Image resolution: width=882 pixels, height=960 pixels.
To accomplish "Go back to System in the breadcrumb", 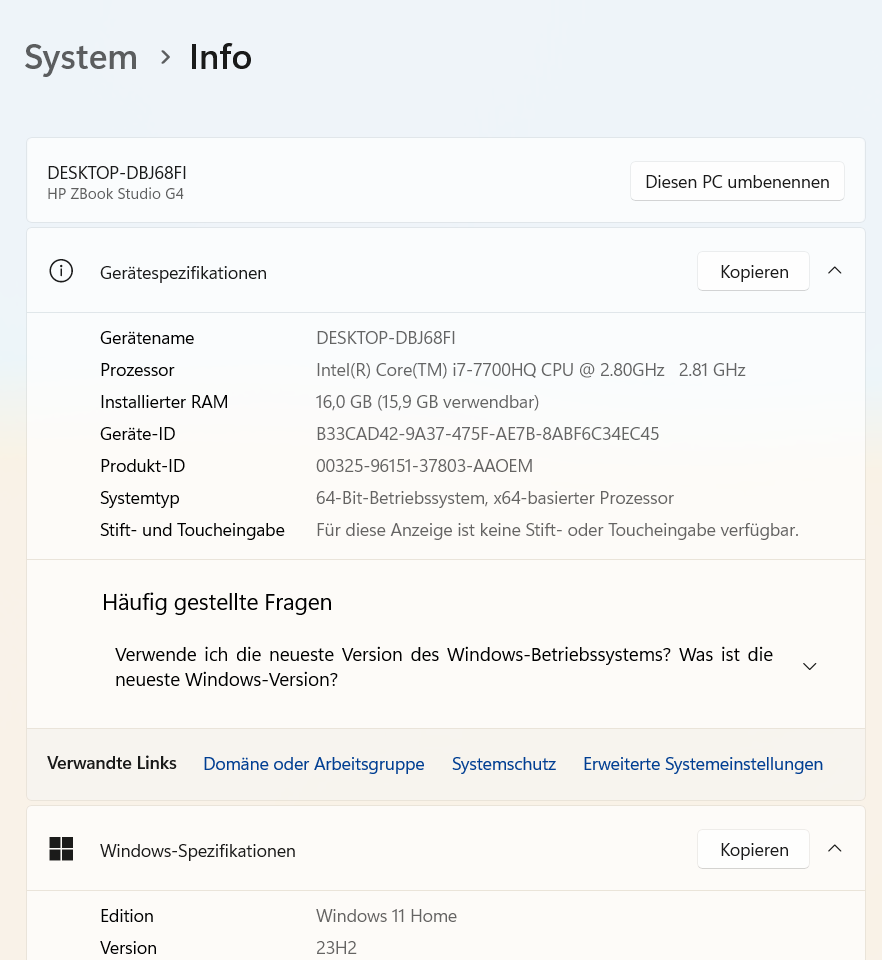I will point(81,58).
